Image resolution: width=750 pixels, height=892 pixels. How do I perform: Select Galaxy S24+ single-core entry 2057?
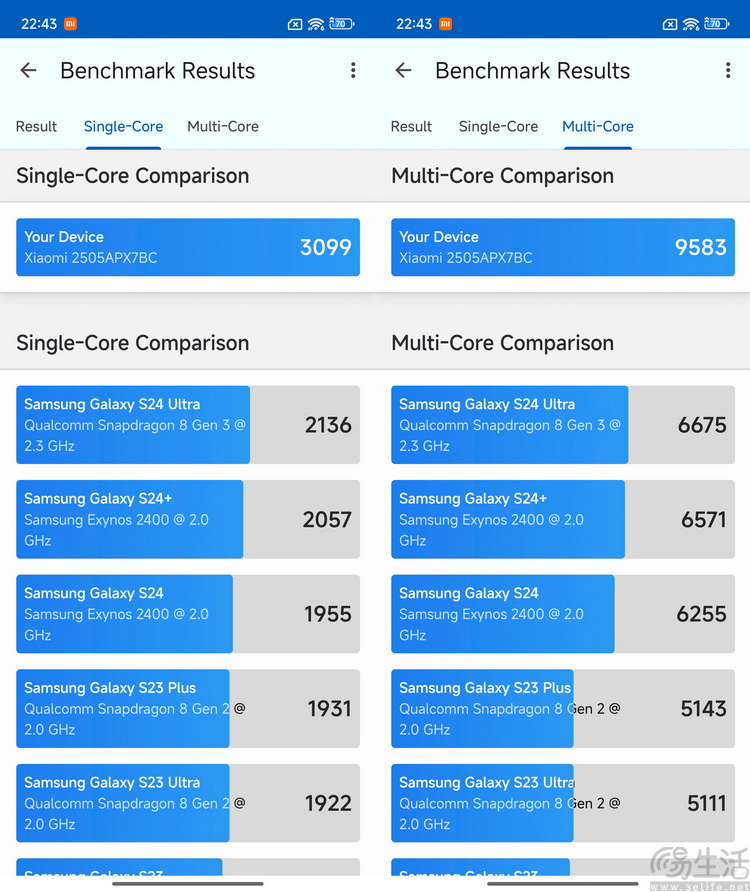[x=188, y=519]
